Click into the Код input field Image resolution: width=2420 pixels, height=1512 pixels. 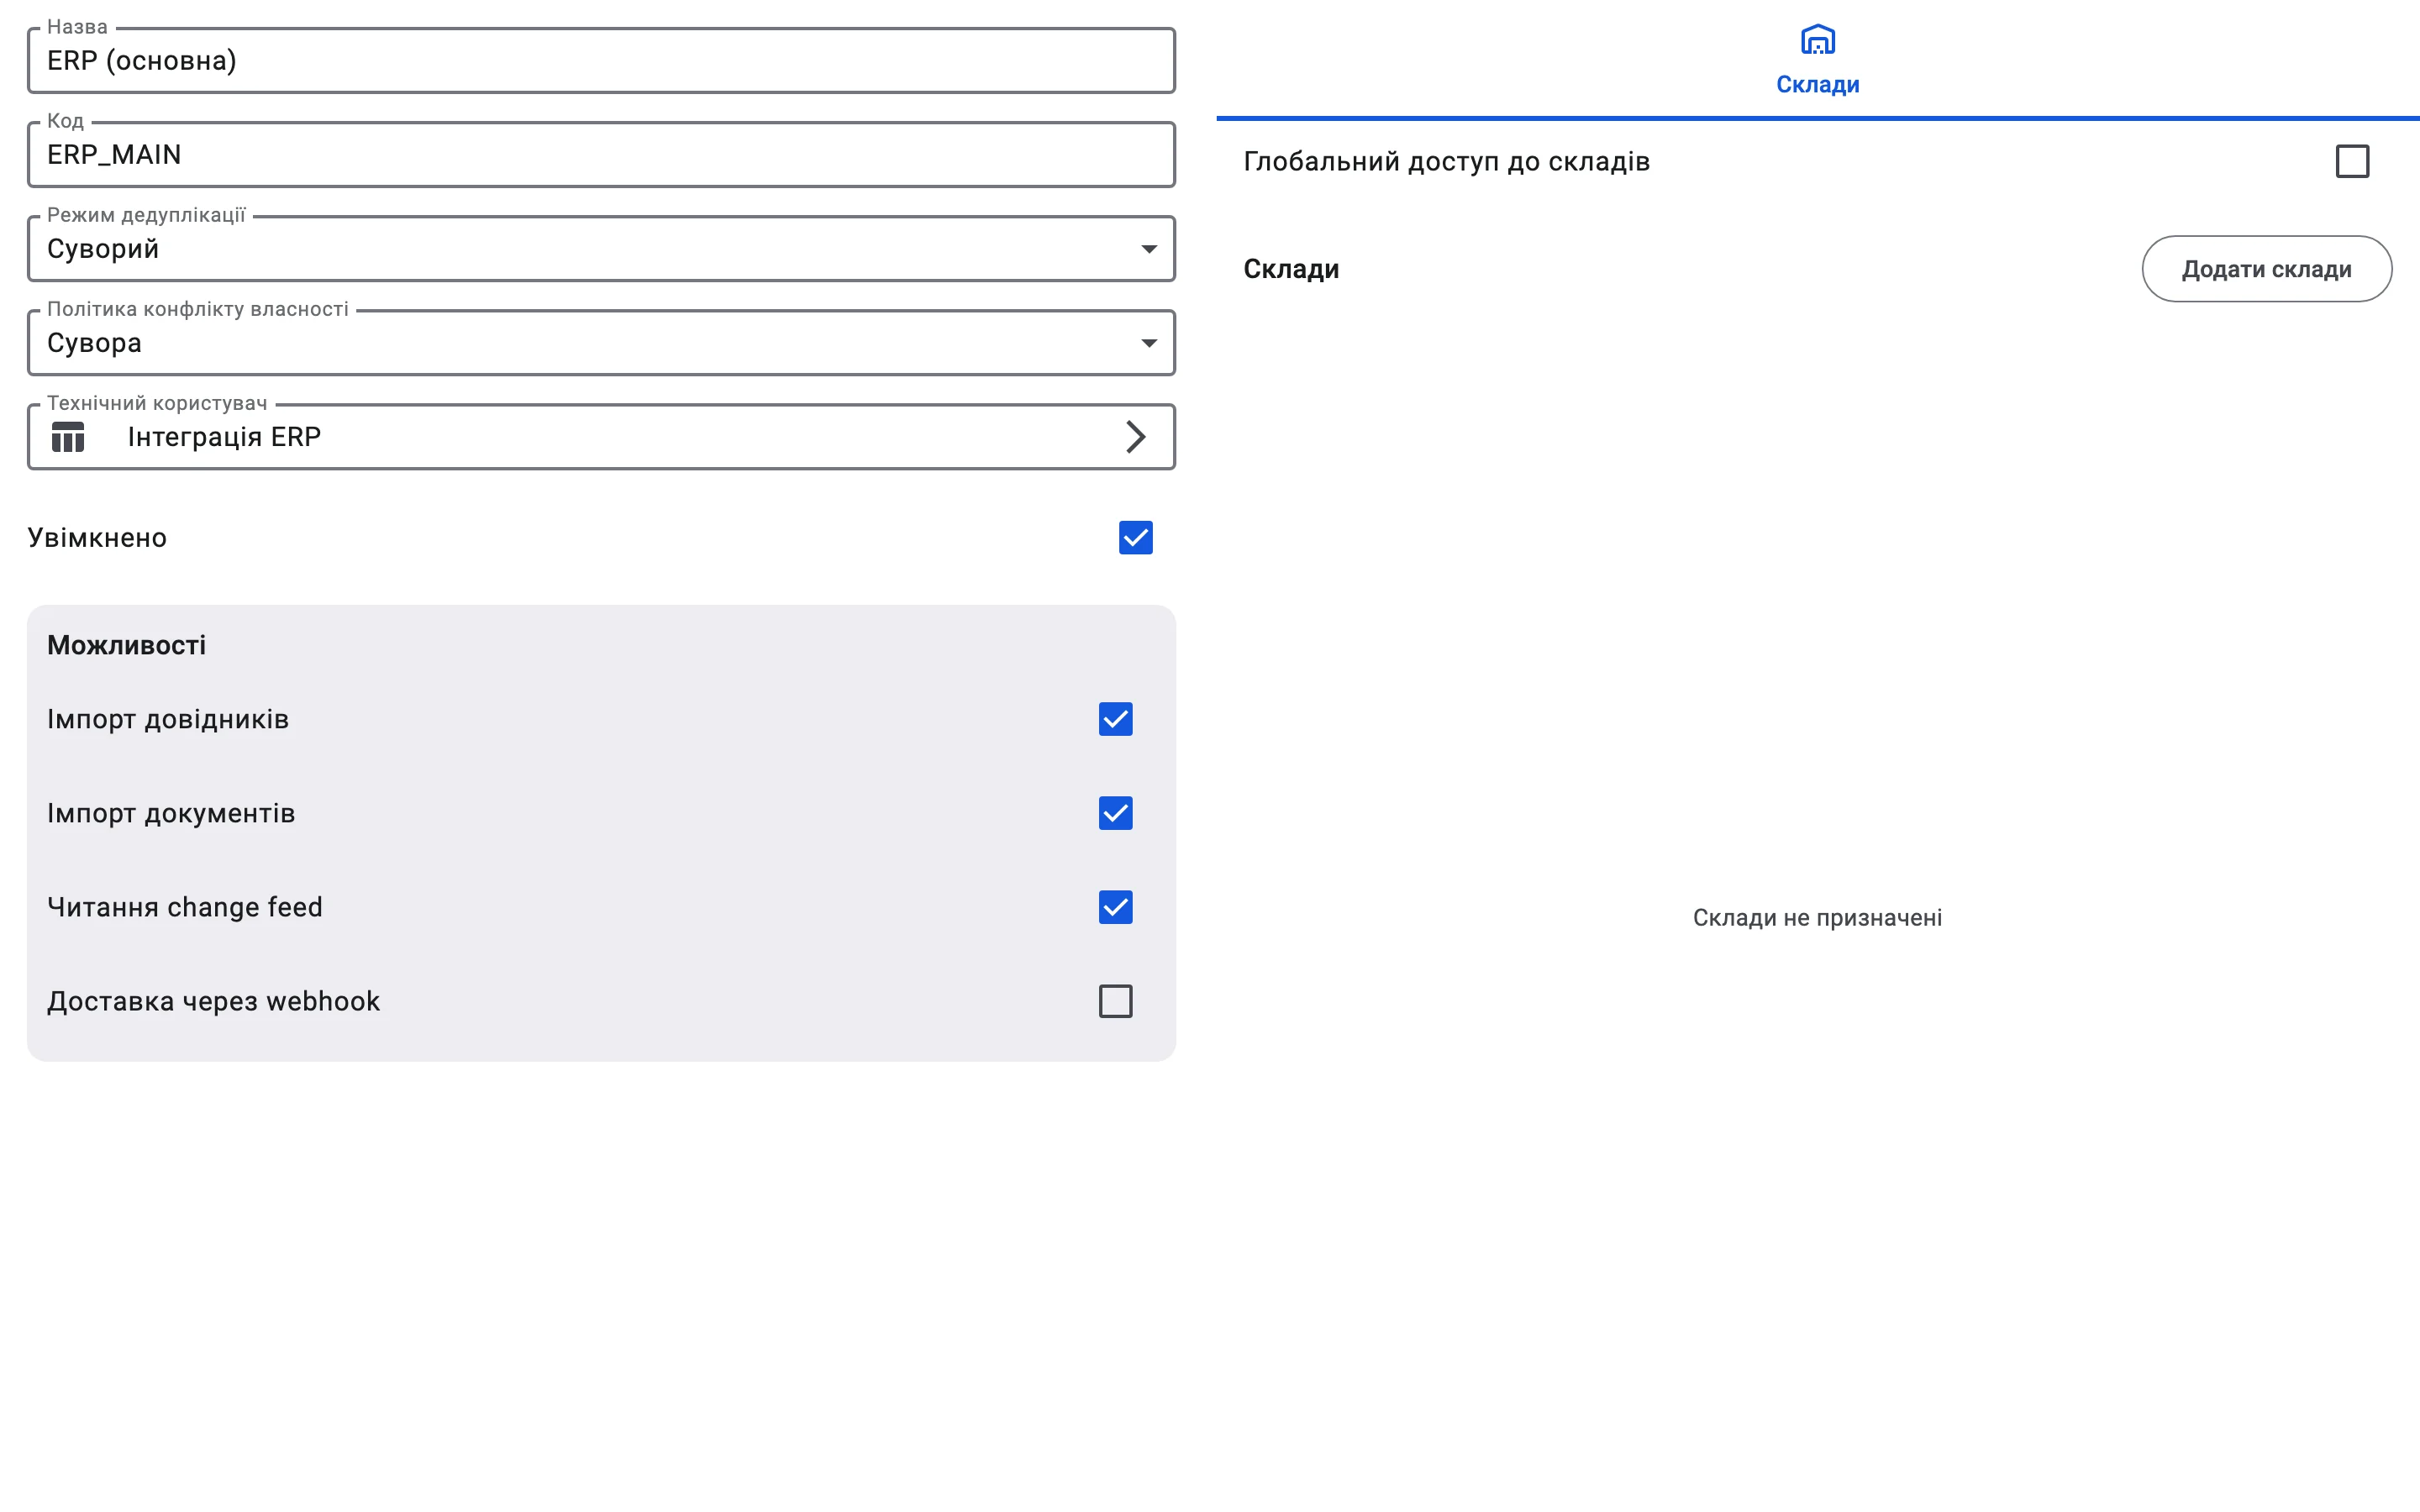click(x=601, y=155)
